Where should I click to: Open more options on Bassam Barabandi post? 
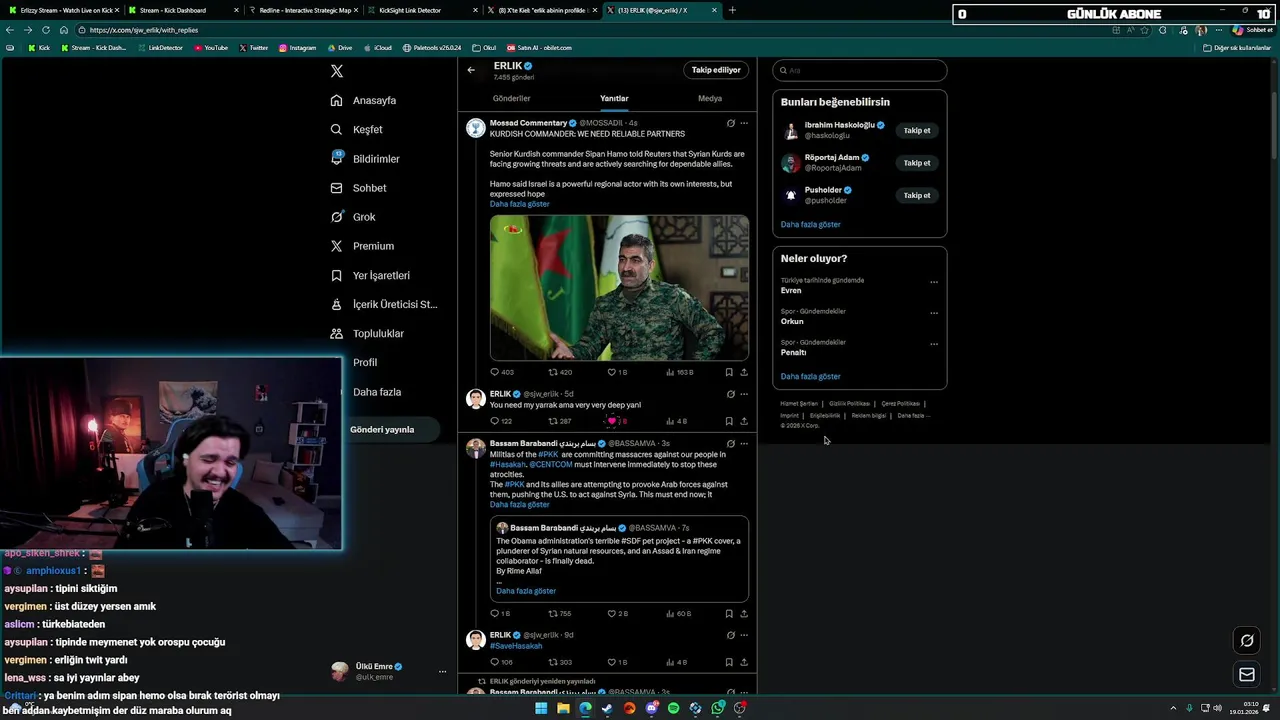(744, 443)
